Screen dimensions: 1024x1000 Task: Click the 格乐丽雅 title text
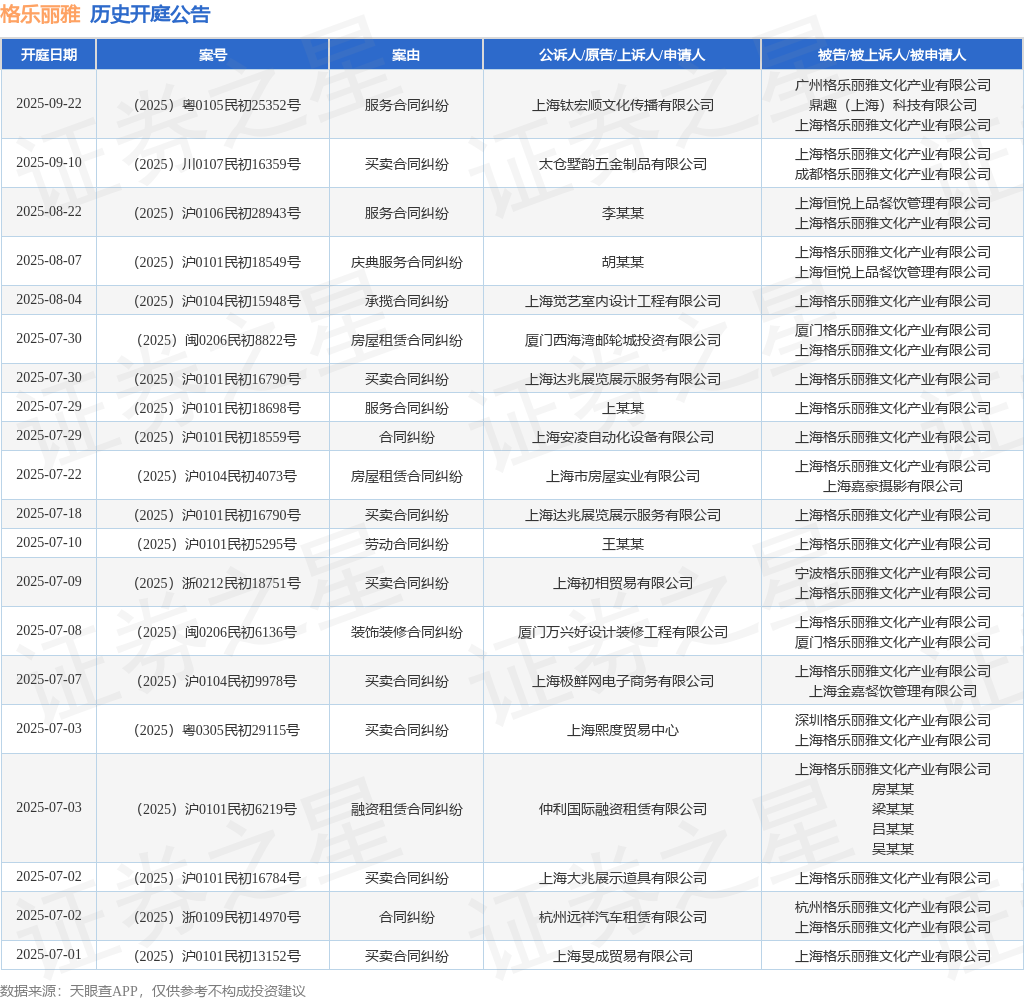(x=40, y=14)
